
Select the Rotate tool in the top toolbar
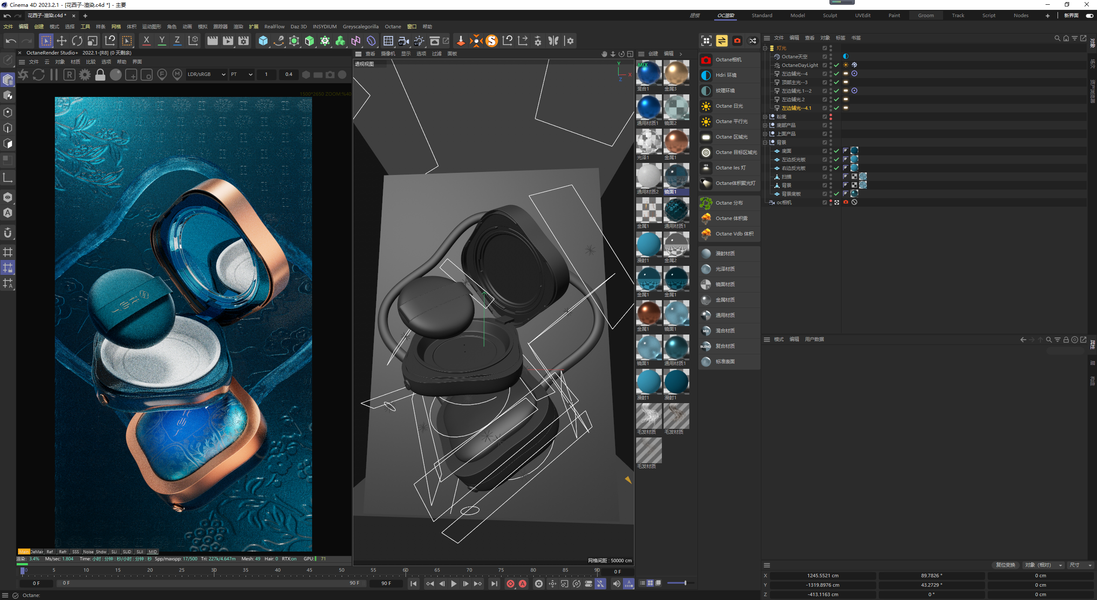[x=77, y=41]
